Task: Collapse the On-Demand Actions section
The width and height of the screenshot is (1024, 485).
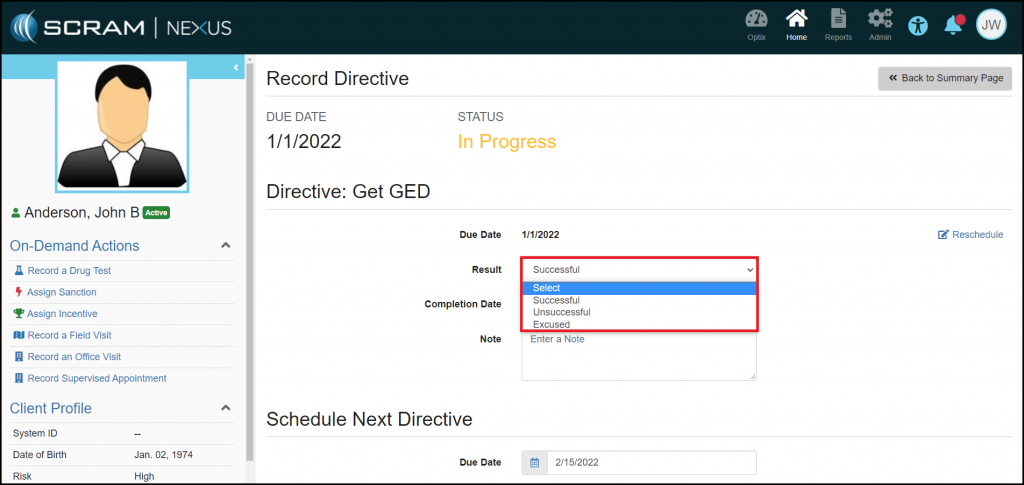Action: point(225,246)
